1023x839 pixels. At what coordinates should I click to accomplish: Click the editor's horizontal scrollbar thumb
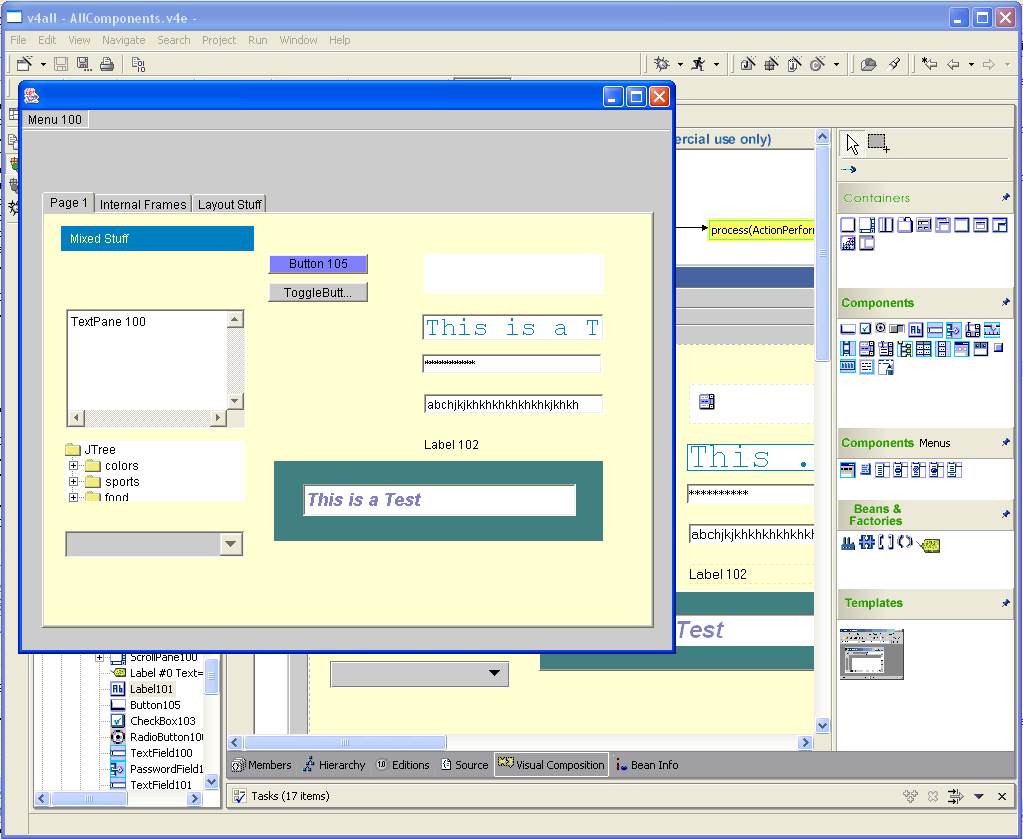point(345,743)
